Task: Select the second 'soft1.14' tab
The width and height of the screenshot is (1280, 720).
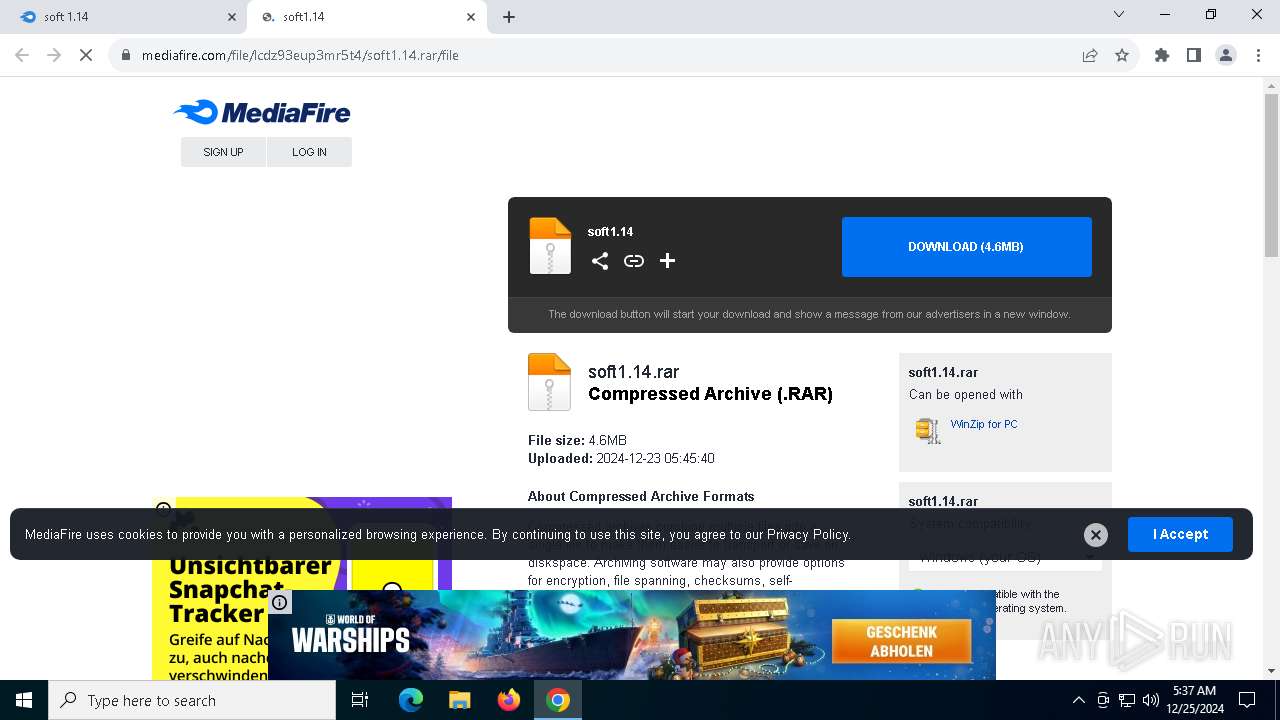Action: click(367, 17)
